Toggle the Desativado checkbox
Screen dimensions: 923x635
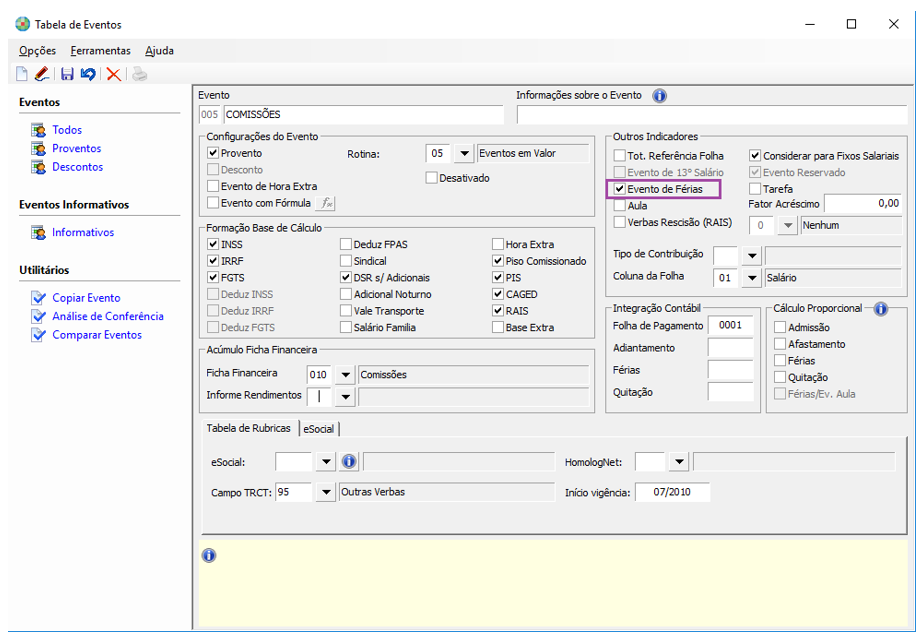pos(431,178)
